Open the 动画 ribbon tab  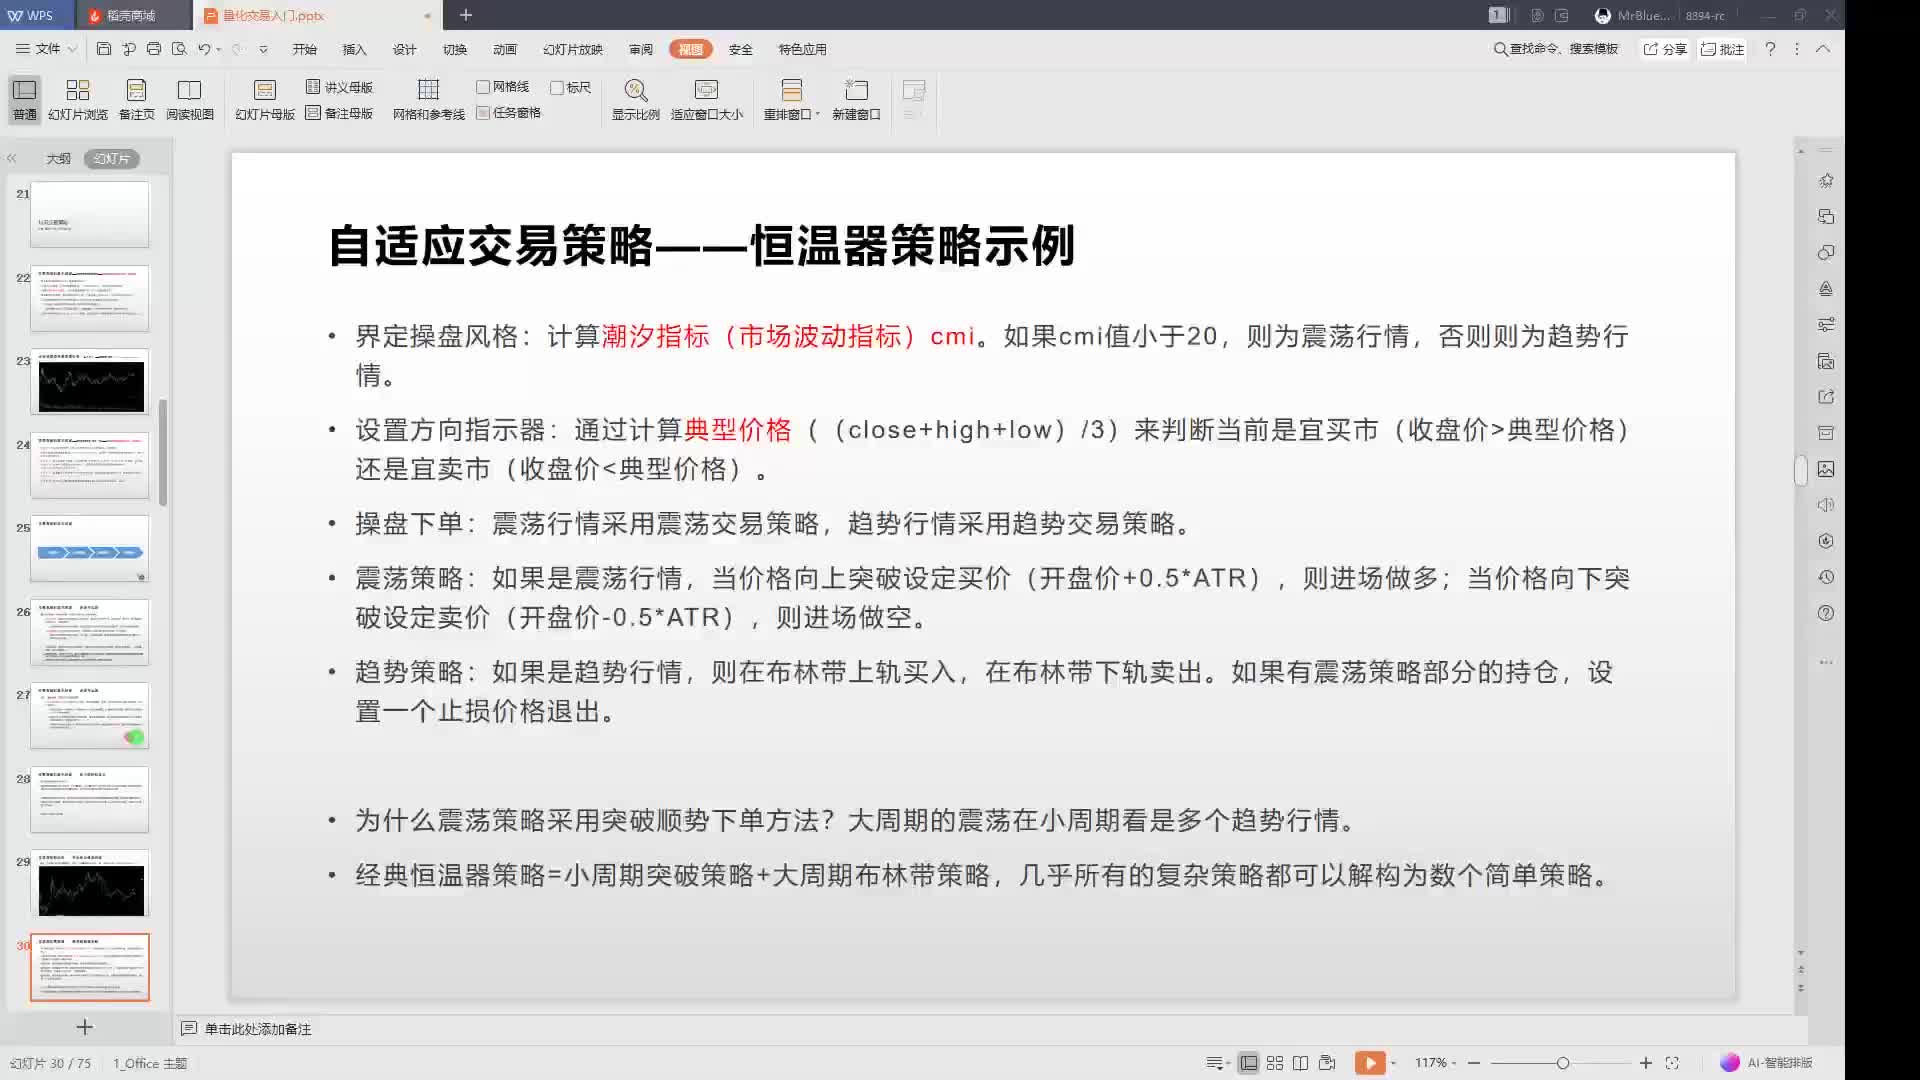tap(505, 49)
